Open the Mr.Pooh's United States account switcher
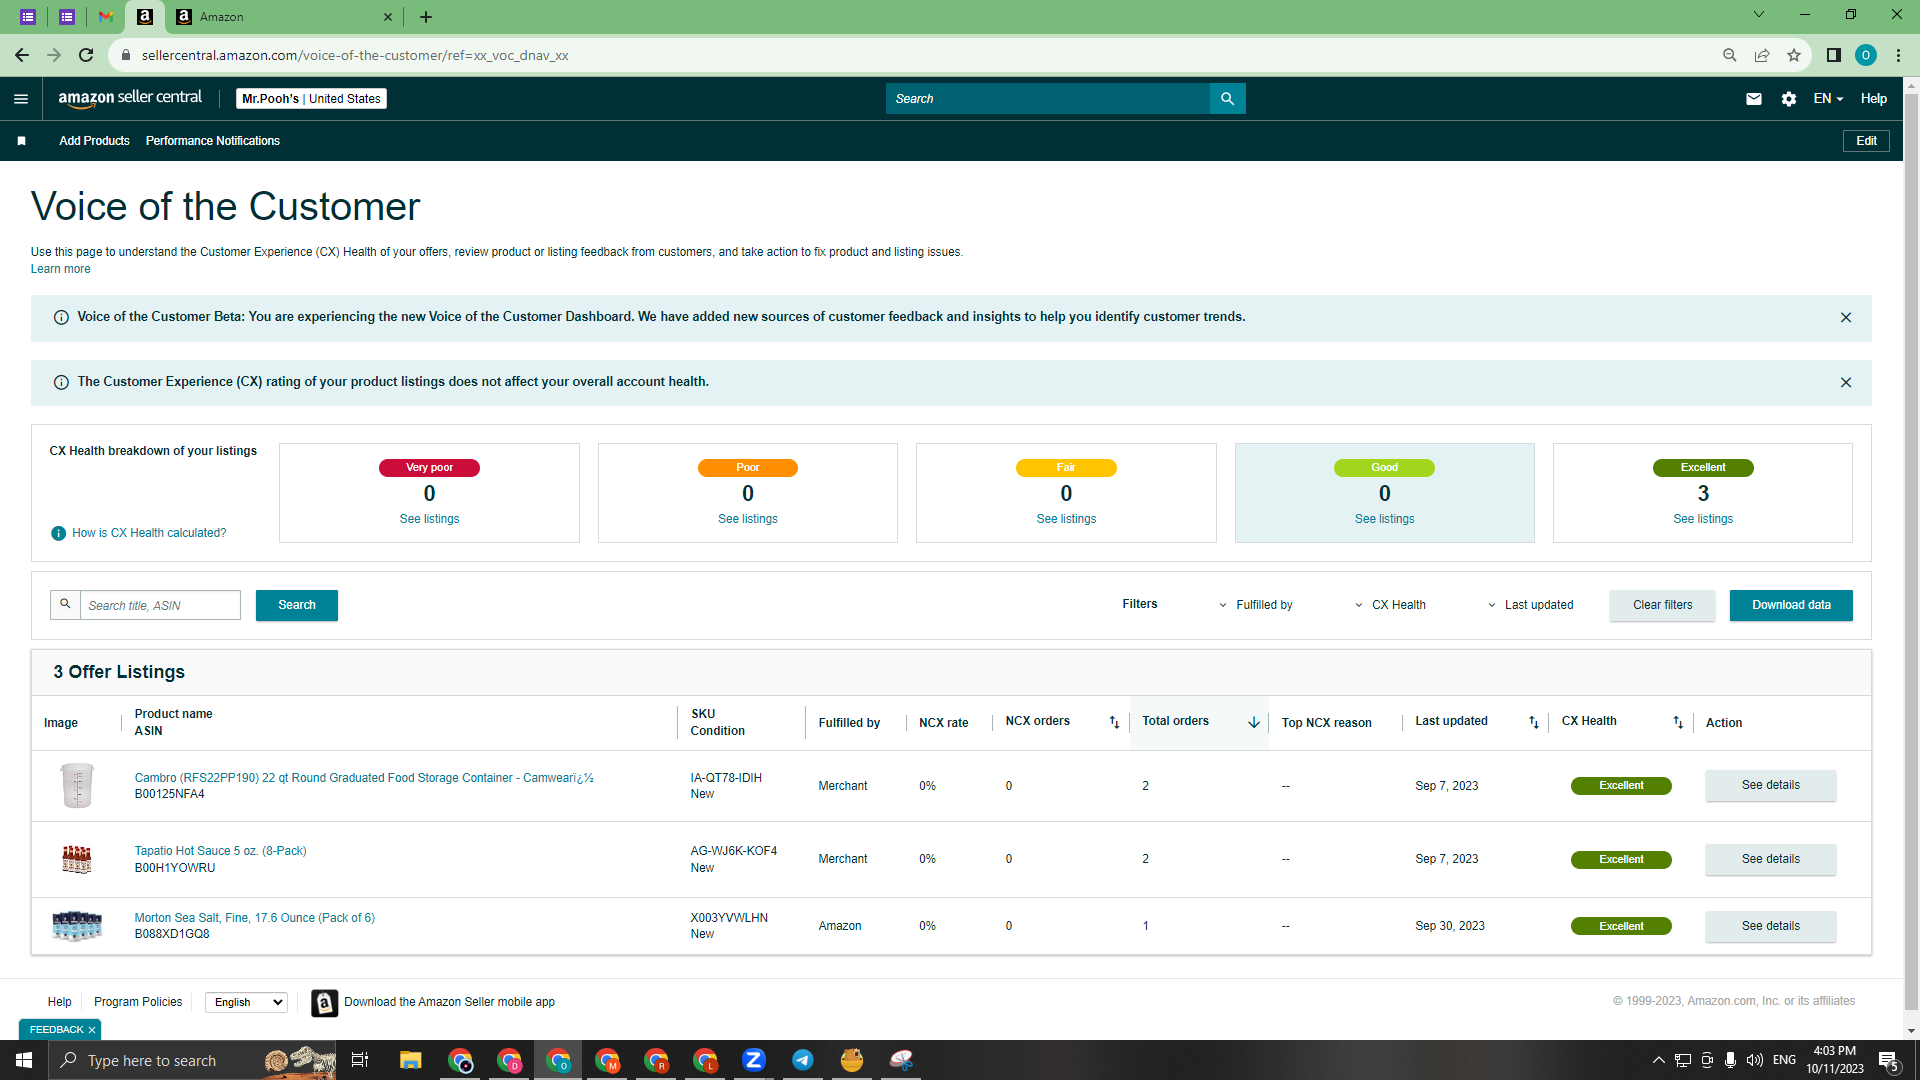 tap(312, 99)
